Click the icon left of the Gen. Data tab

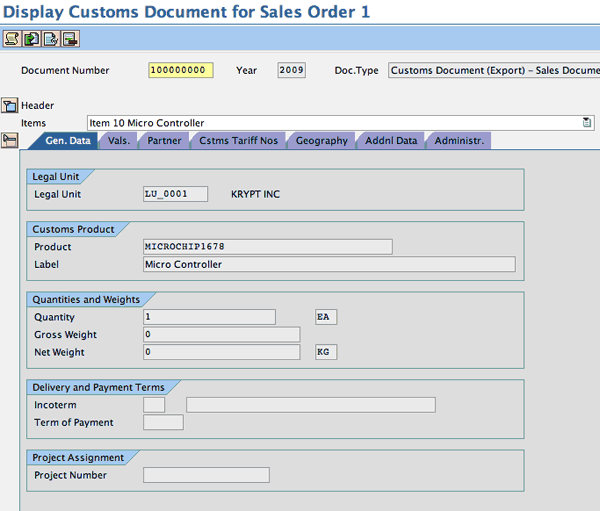(10, 140)
